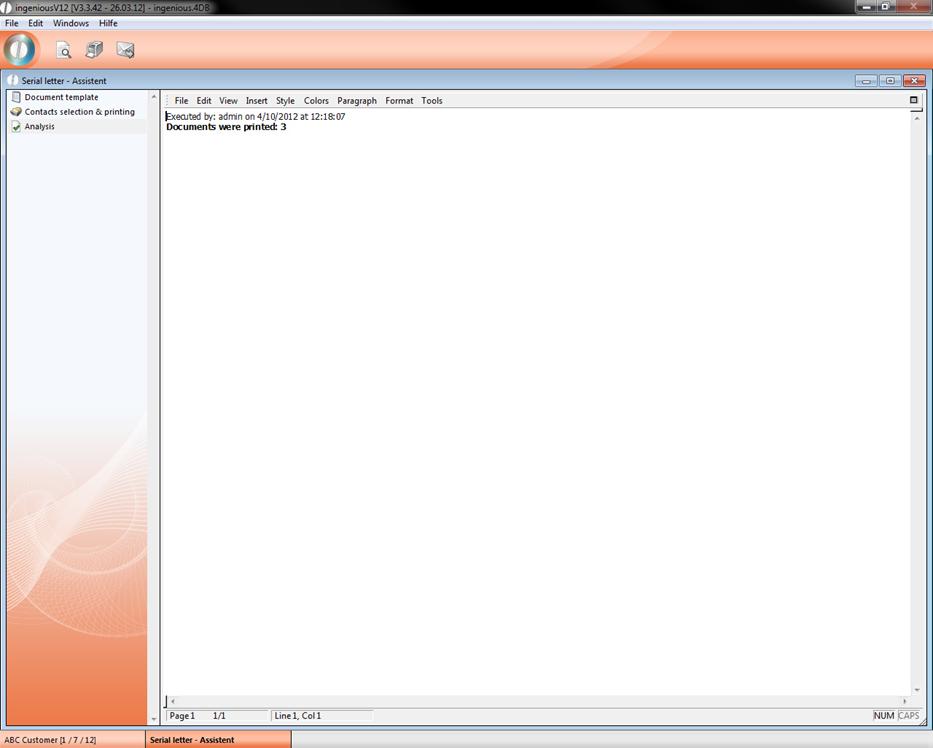Click the Analysis checkmark icon
This screenshot has width=933, height=748.
(x=16, y=127)
